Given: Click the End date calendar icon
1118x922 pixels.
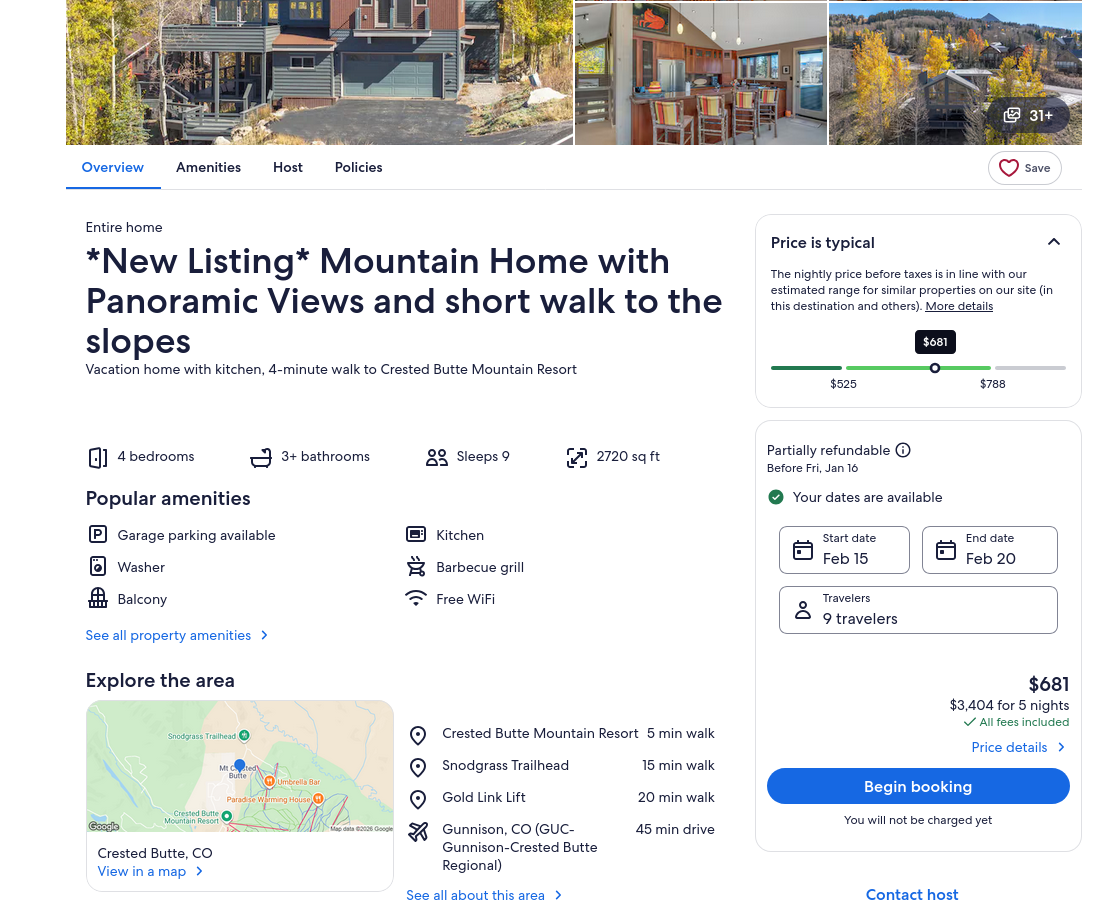Looking at the screenshot, I should (x=945, y=550).
